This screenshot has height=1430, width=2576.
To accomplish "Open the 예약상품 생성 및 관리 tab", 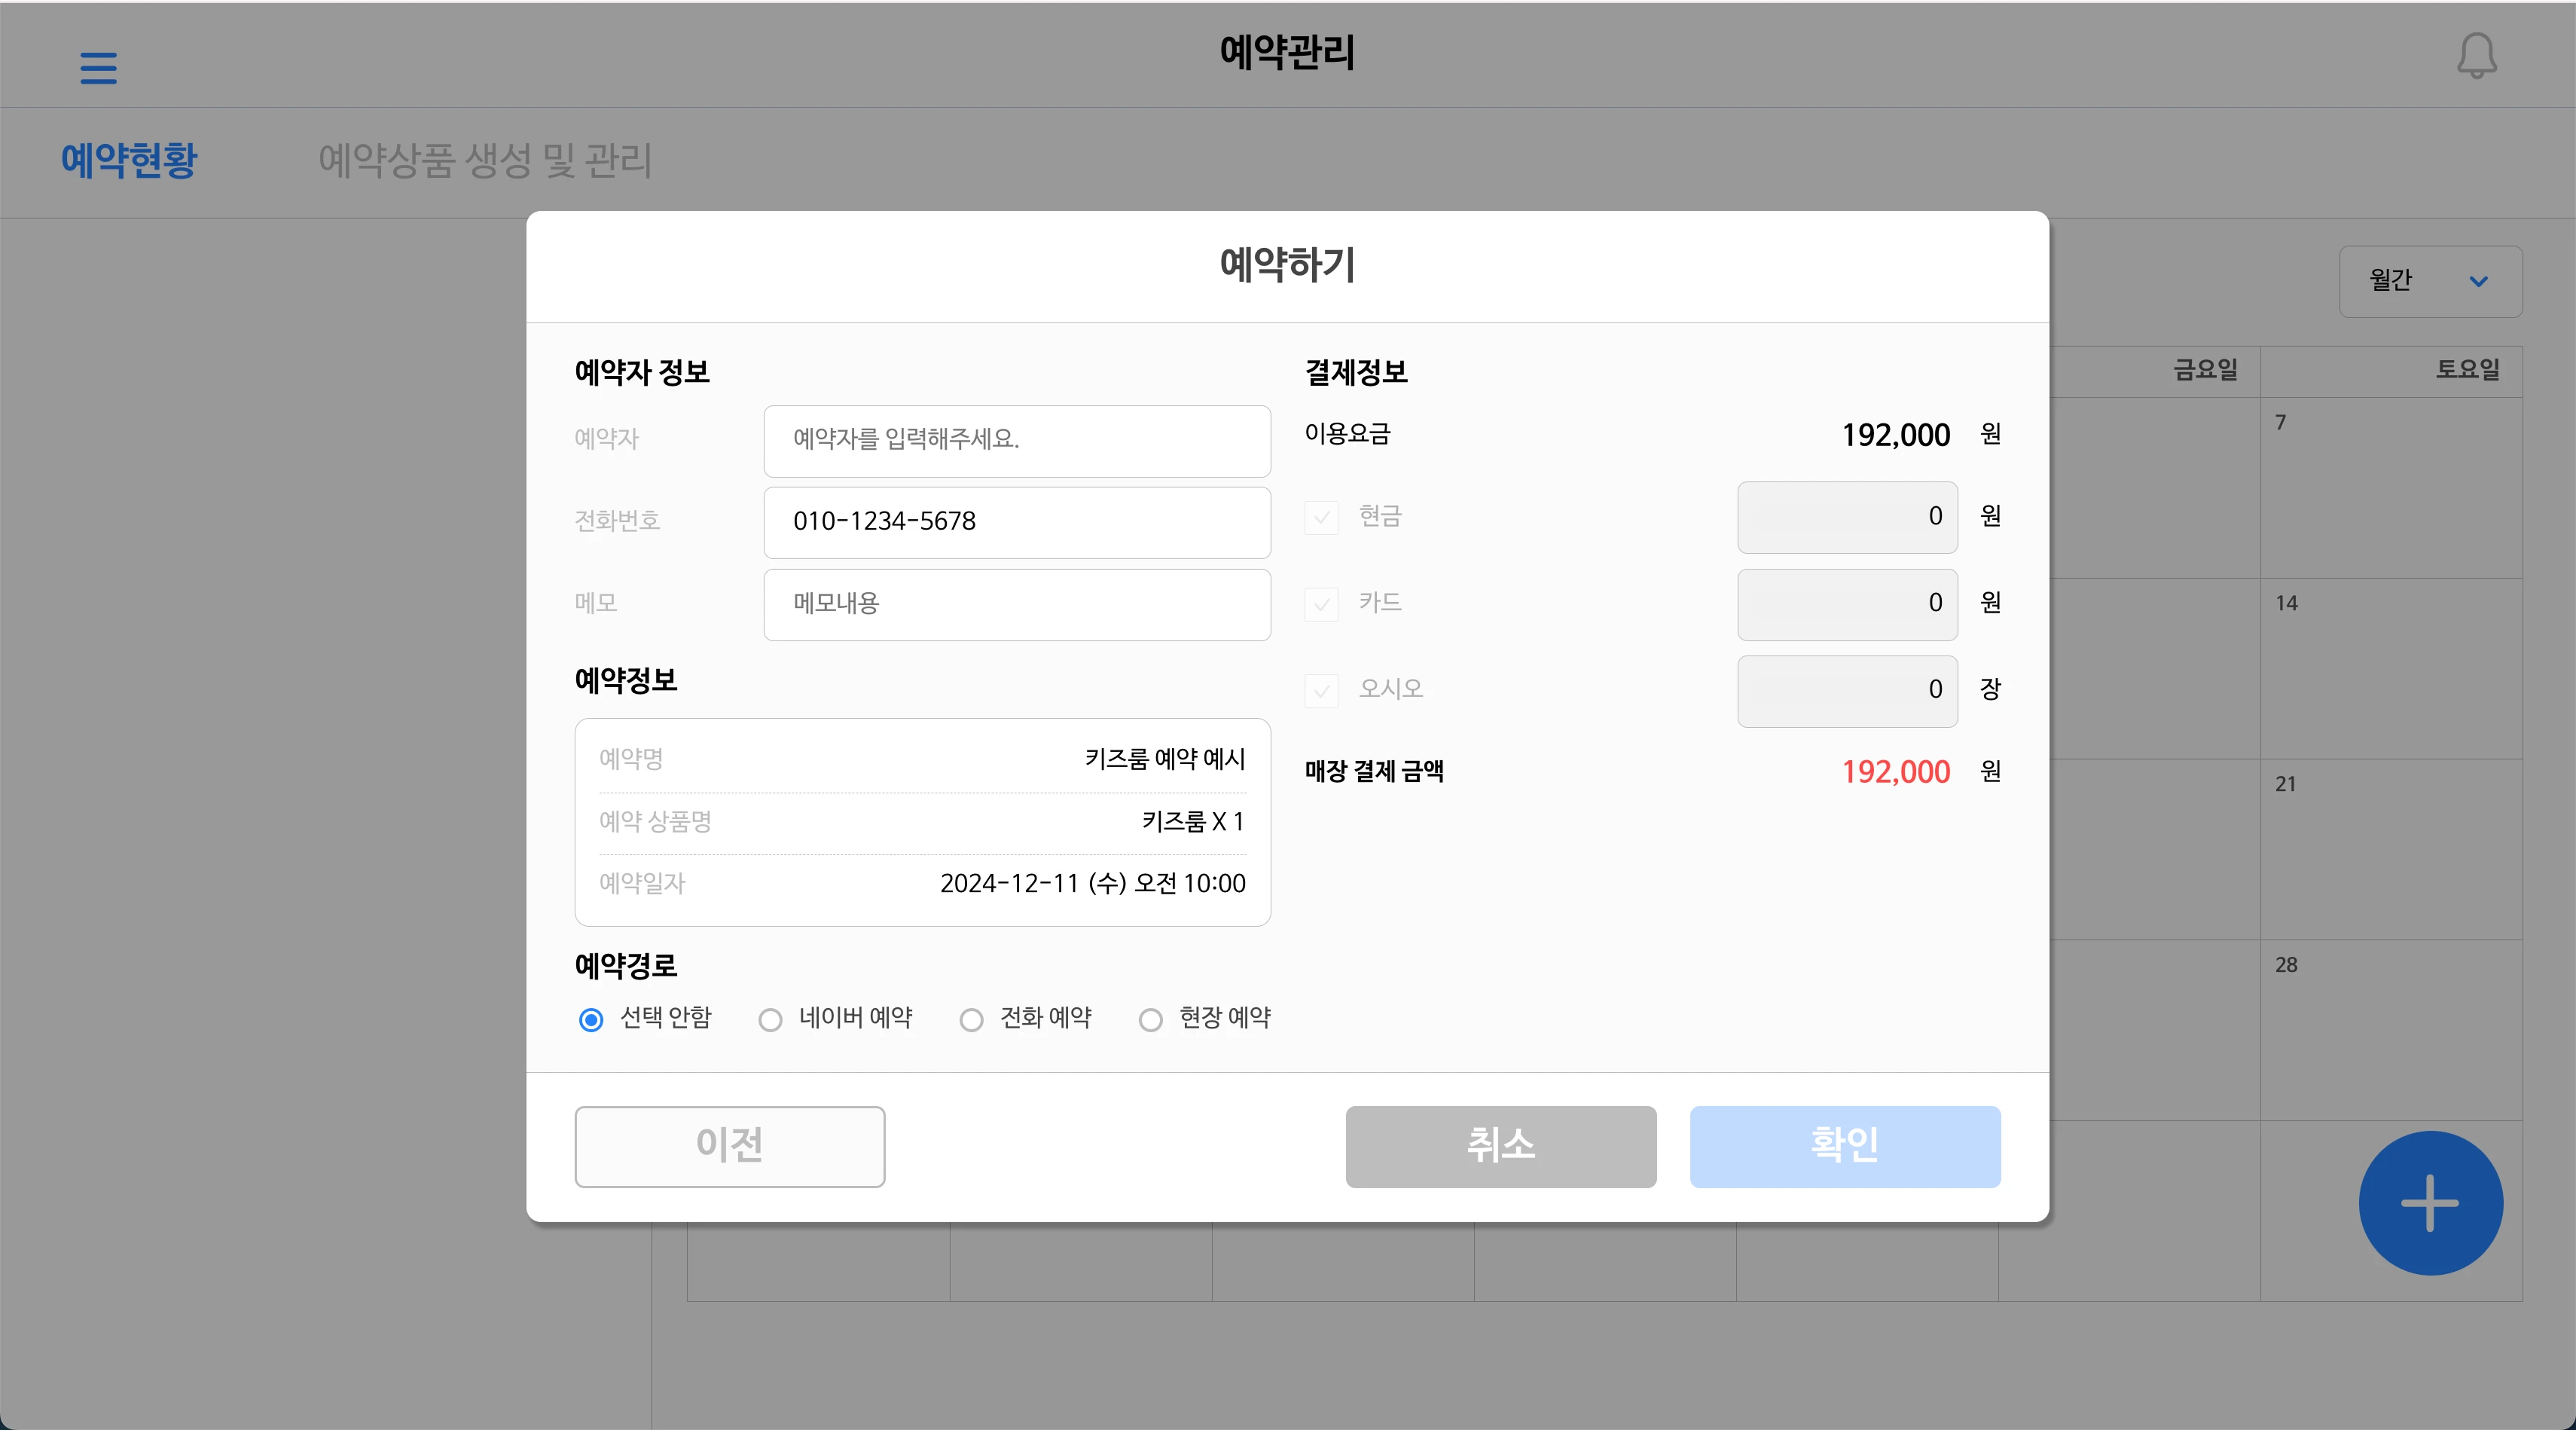I will point(485,161).
